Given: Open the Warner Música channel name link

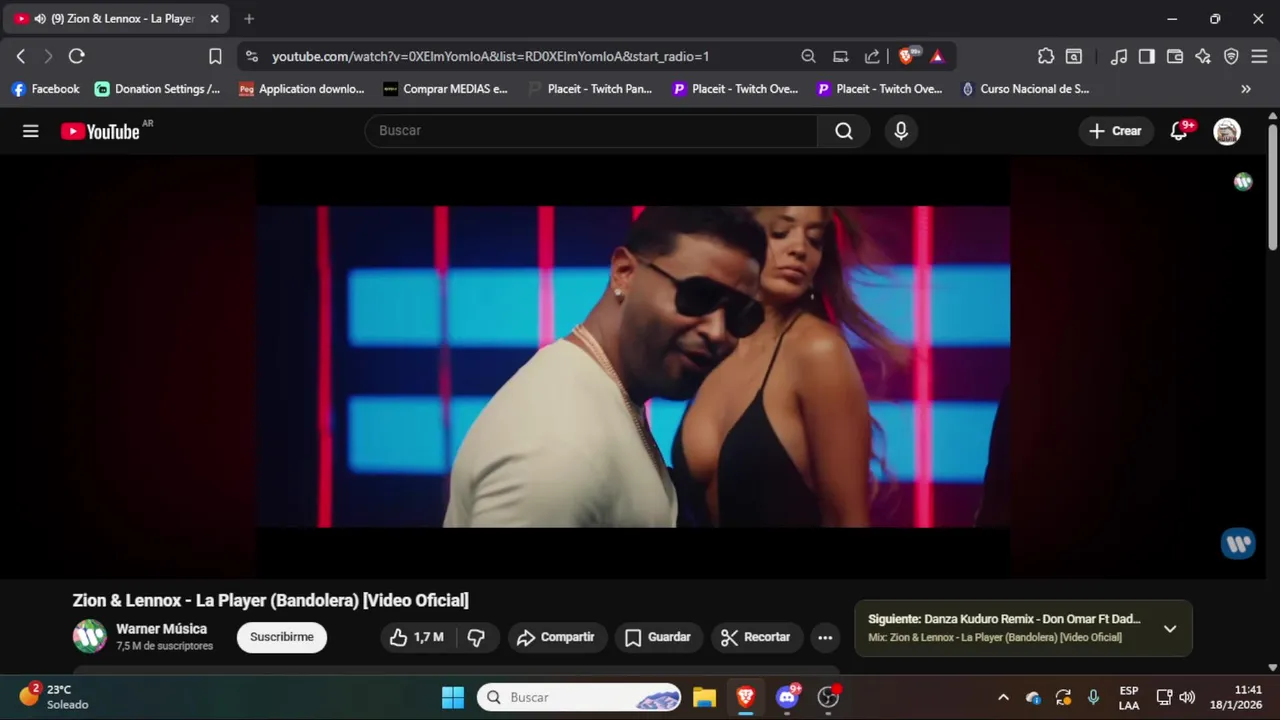Looking at the screenshot, I should click(x=161, y=629).
